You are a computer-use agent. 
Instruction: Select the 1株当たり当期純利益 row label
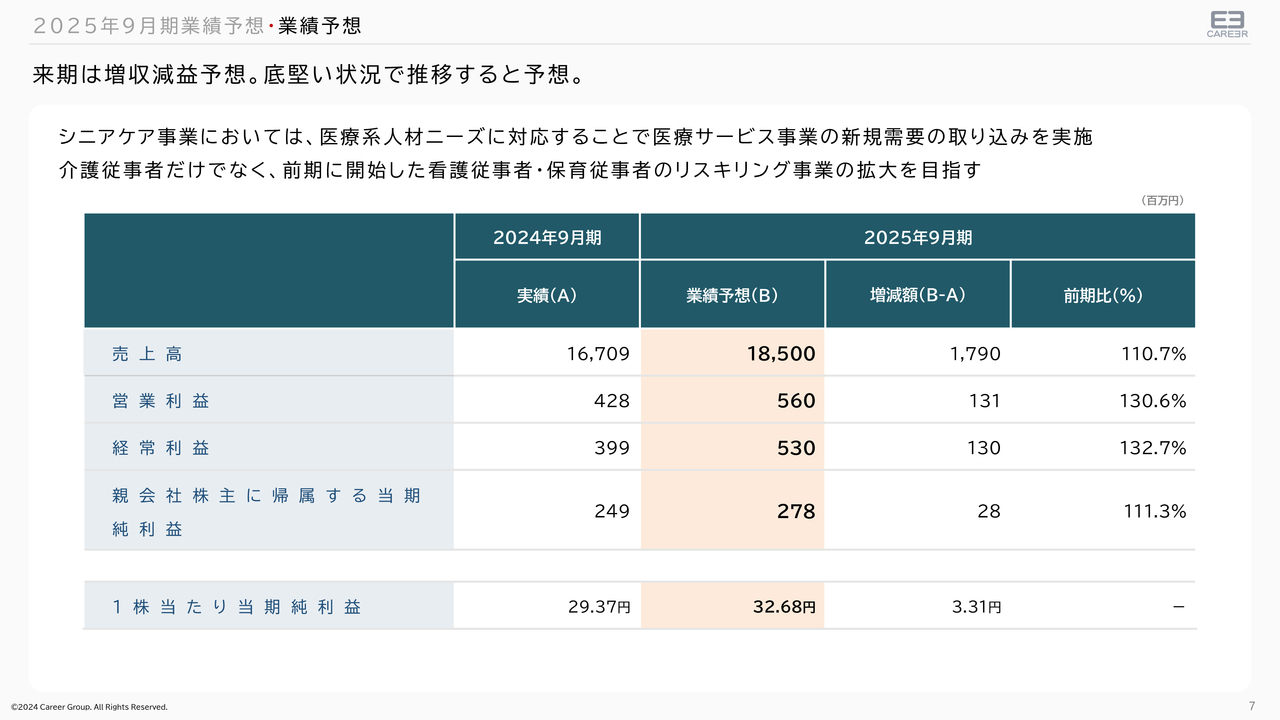click(x=237, y=607)
